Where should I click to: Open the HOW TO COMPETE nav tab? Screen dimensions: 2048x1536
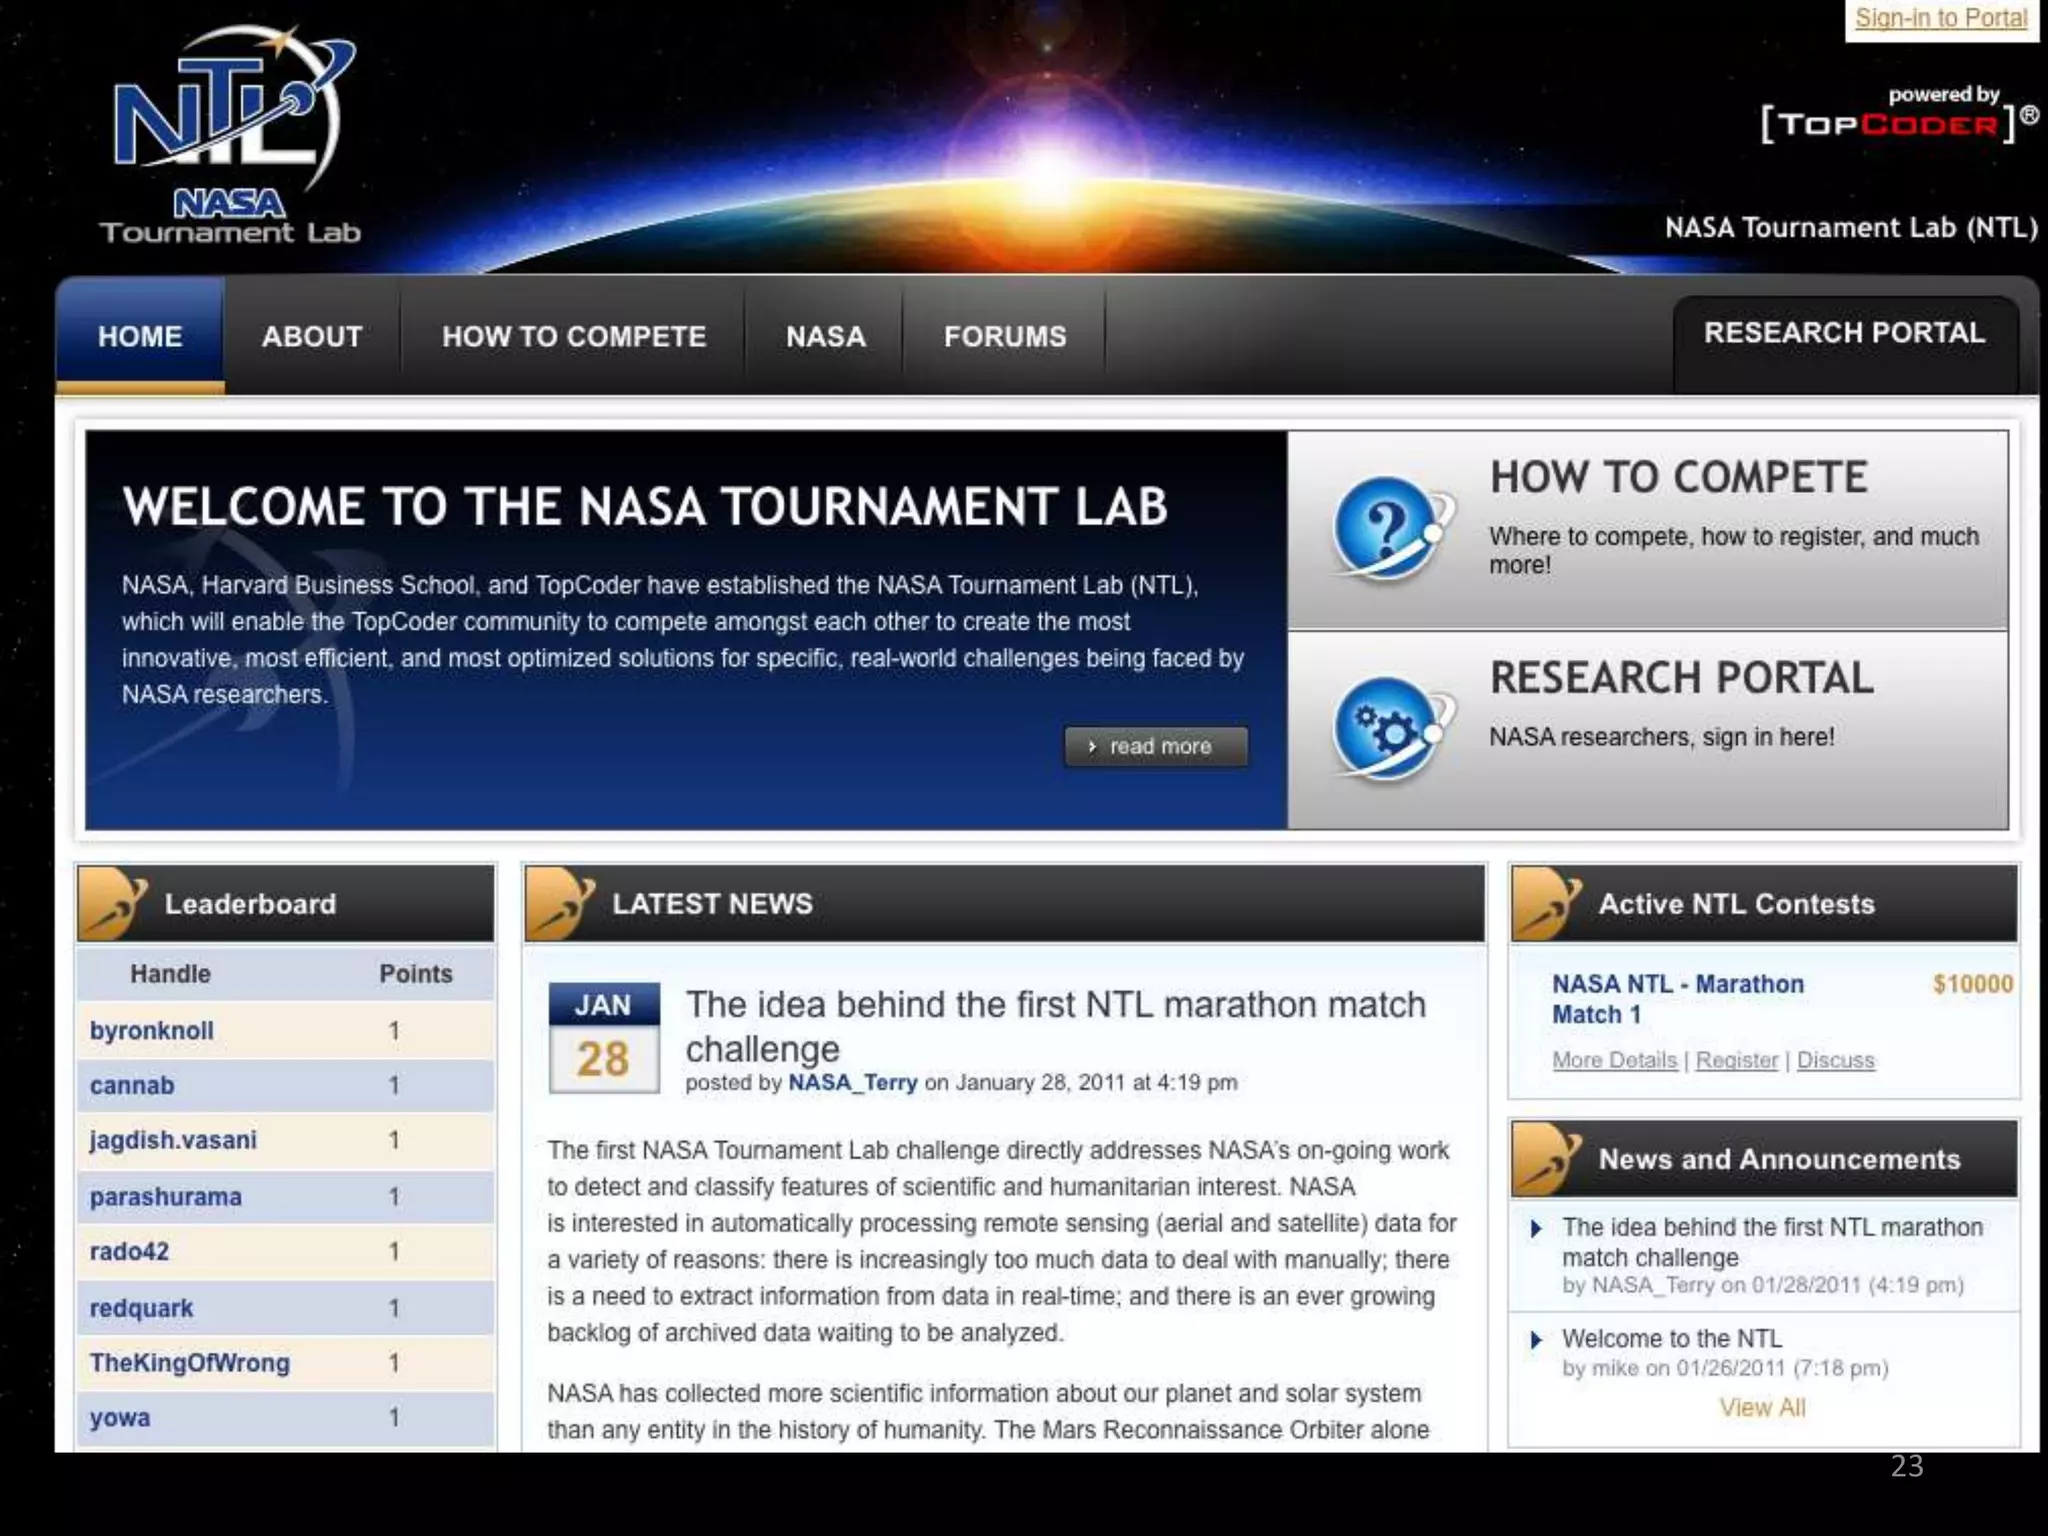coord(574,336)
